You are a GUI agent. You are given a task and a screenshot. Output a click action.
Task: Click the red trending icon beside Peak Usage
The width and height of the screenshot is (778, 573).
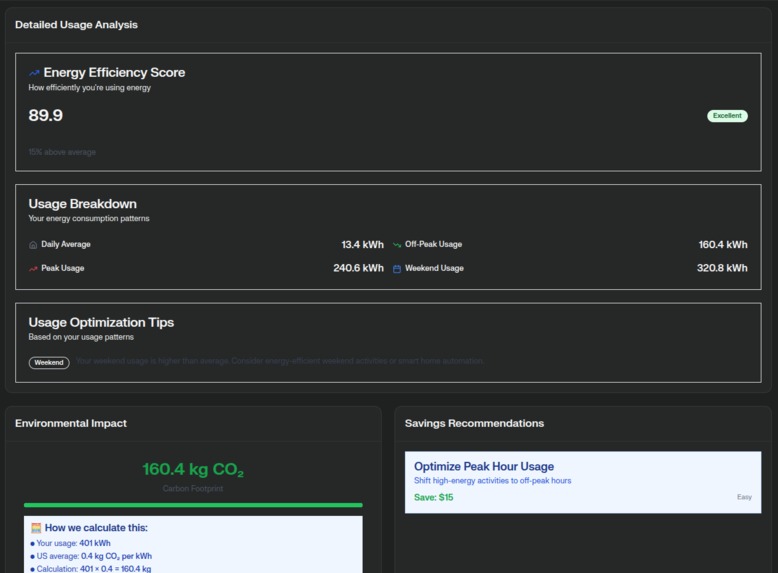coord(33,268)
